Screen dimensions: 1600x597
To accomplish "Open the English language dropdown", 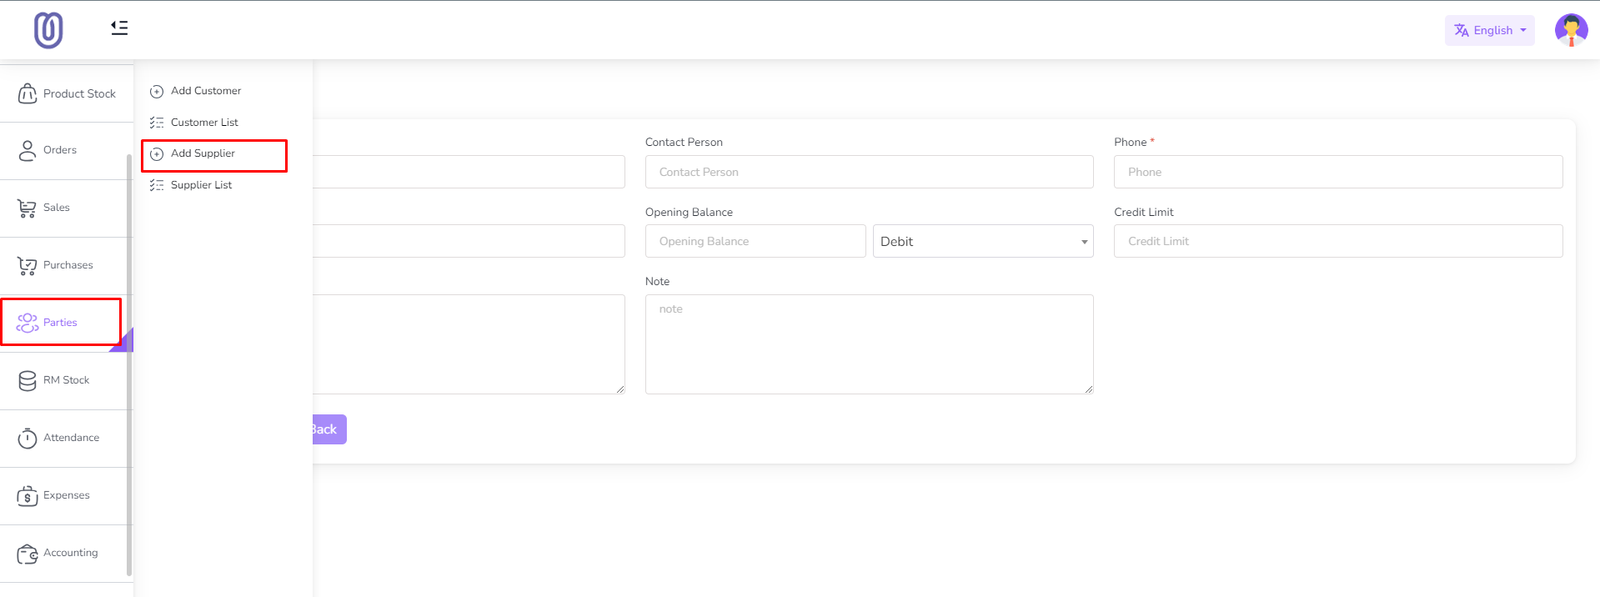I will tap(1489, 30).
